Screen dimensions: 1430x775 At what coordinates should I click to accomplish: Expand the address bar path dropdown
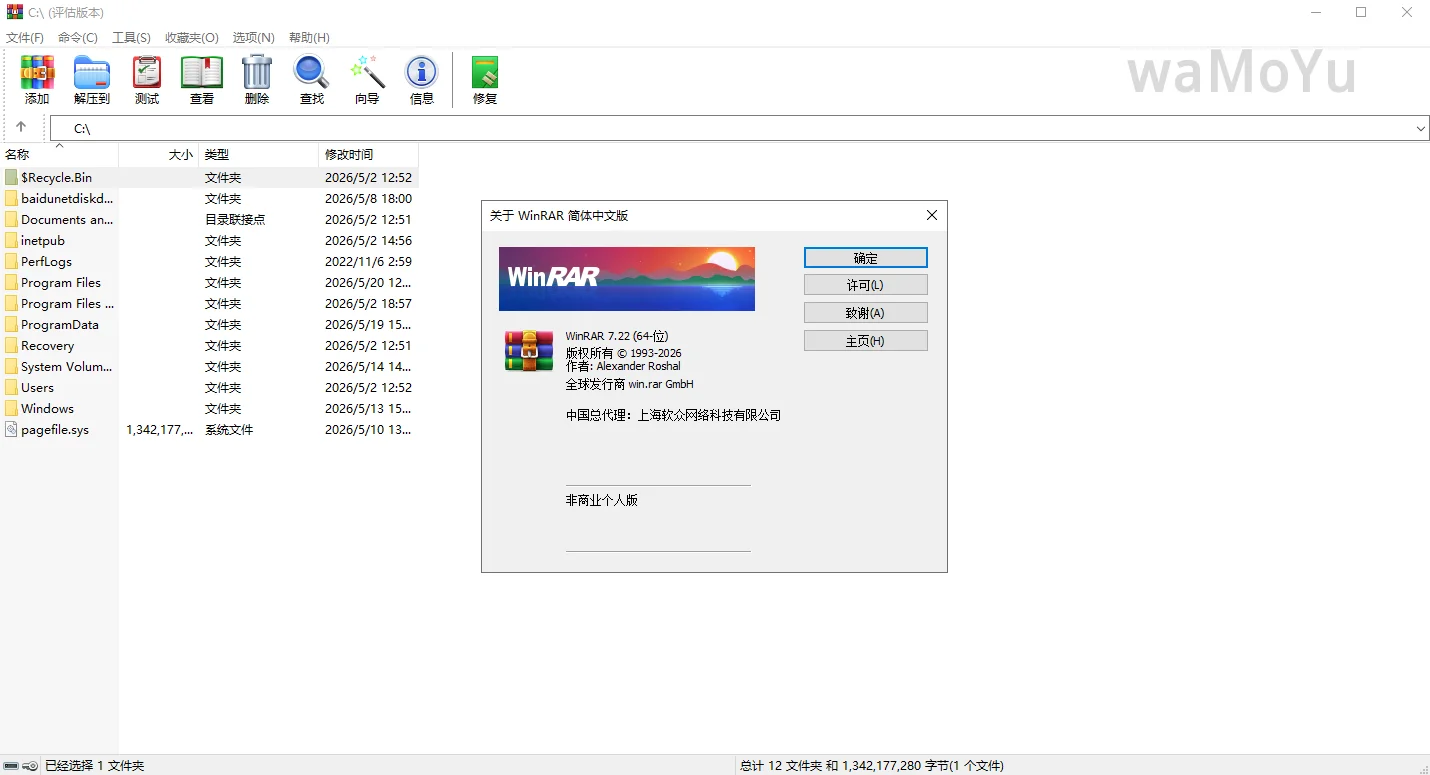coord(1420,128)
